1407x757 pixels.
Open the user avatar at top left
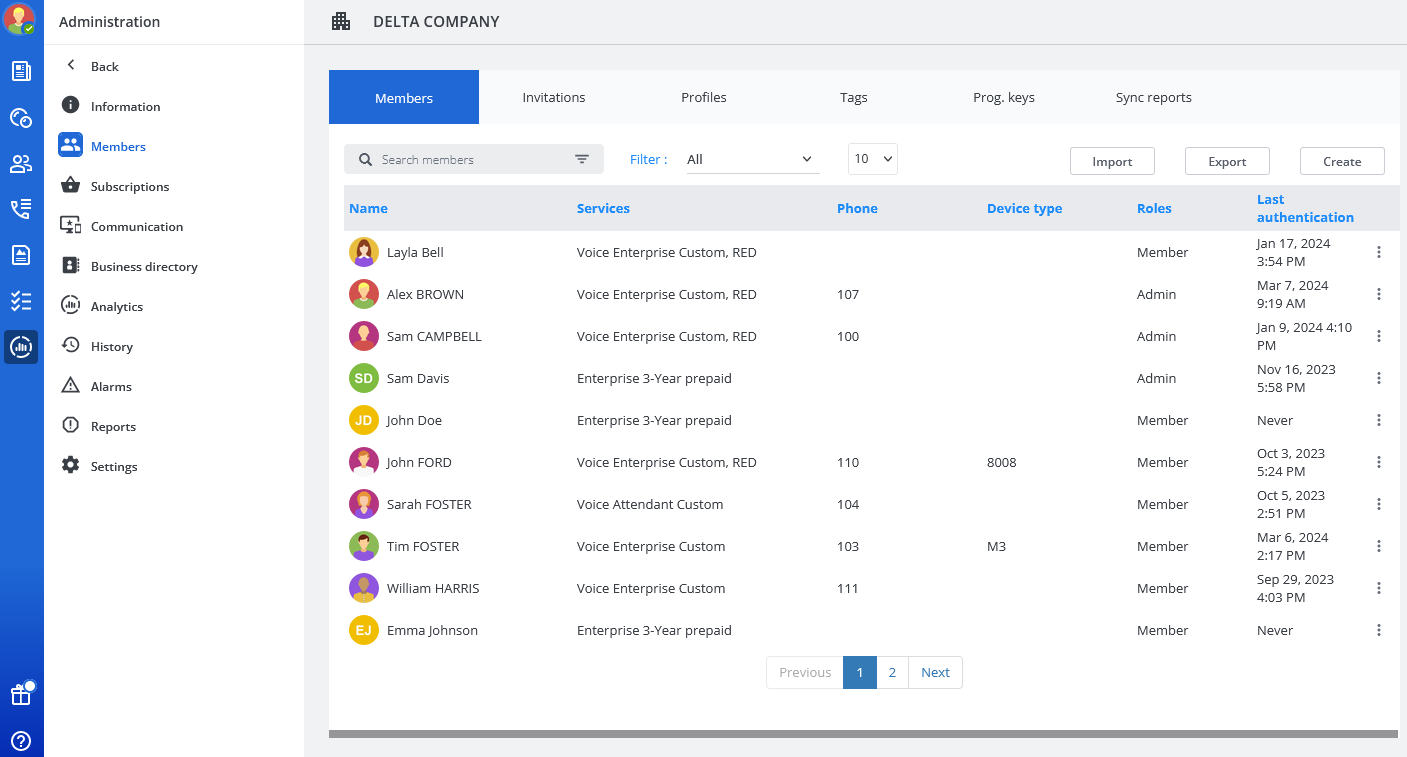coord(19,19)
